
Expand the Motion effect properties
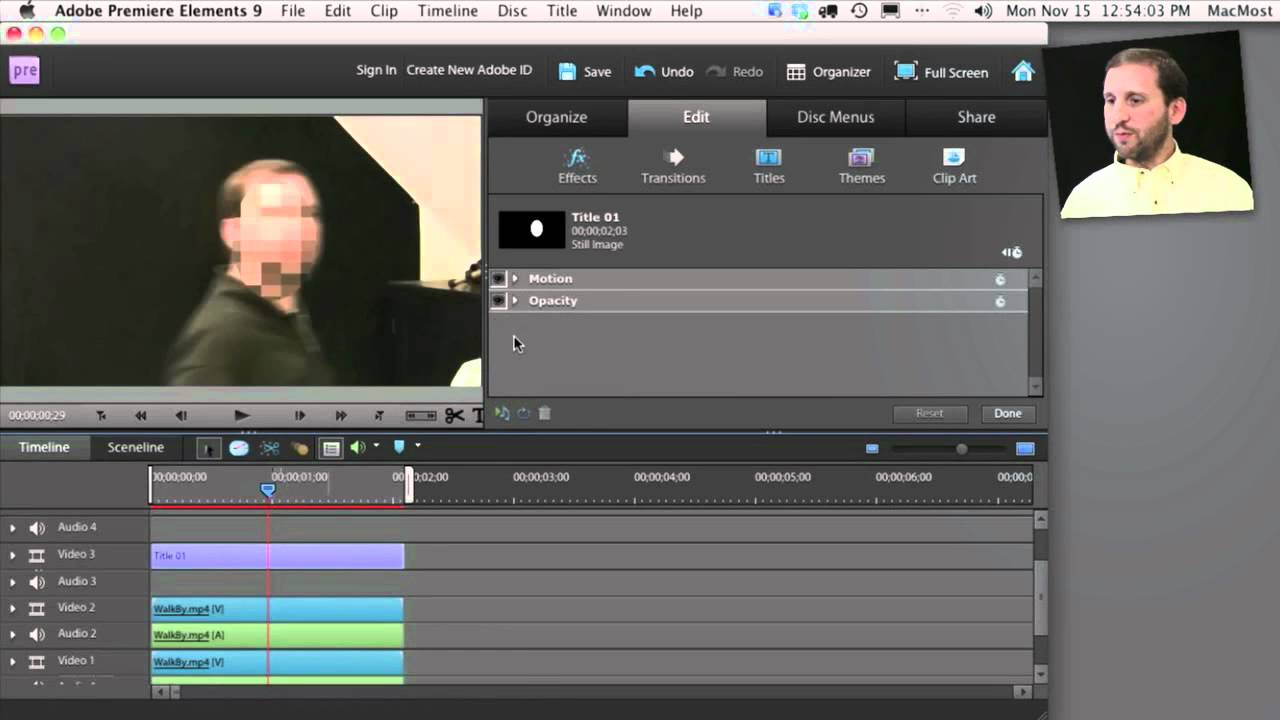pyautogui.click(x=515, y=279)
